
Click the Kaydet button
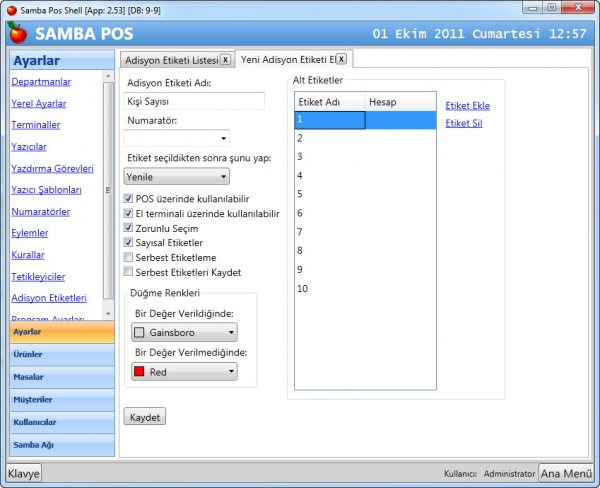pos(145,416)
